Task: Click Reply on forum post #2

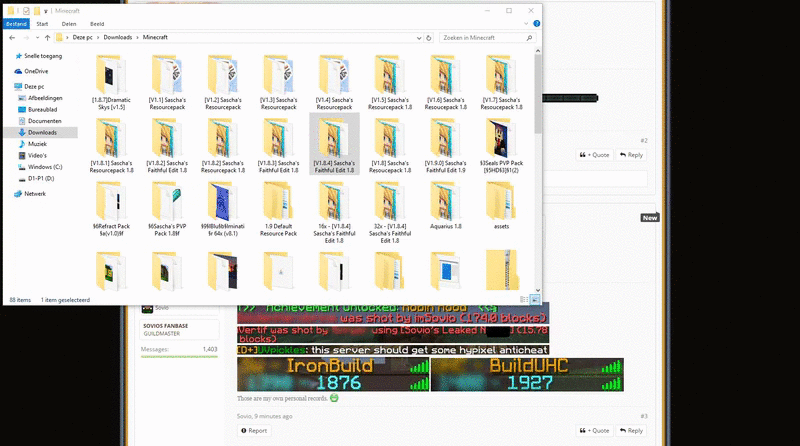Action: [x=631, y=155]
